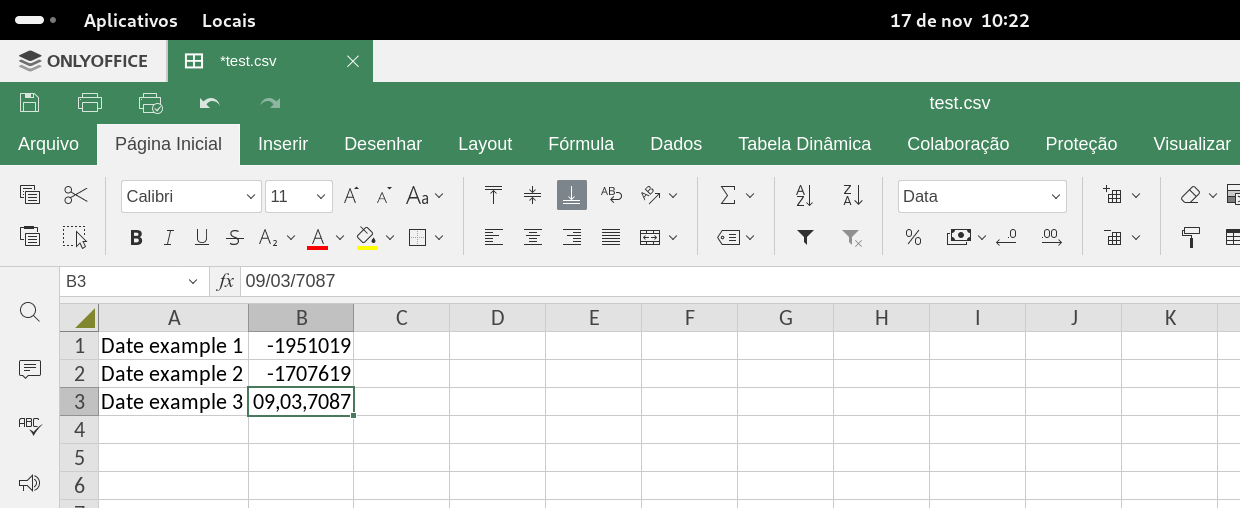Open the font size 11 dropdown
The height and width of the screenshot is (508, 1240).
tap(323, 197)
